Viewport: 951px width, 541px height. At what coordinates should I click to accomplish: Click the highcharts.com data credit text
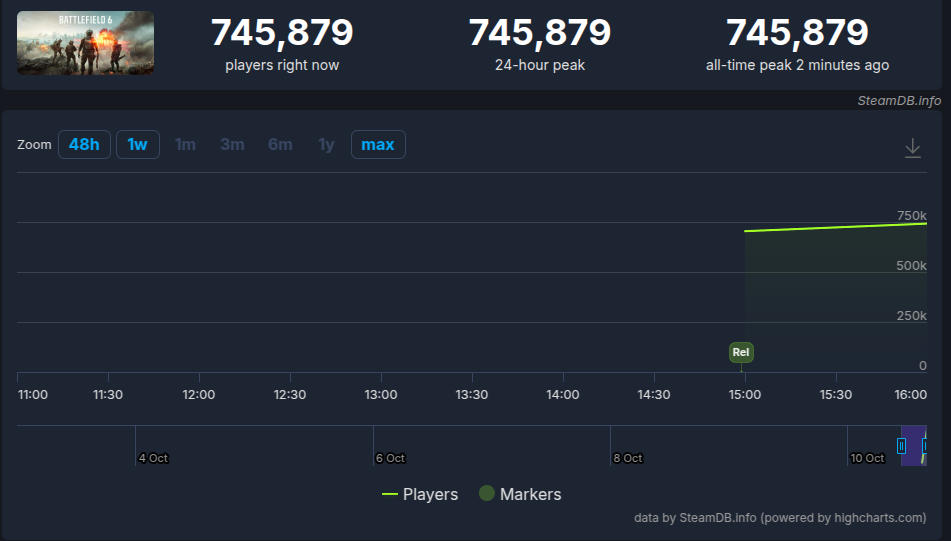[x=780, y=517]
